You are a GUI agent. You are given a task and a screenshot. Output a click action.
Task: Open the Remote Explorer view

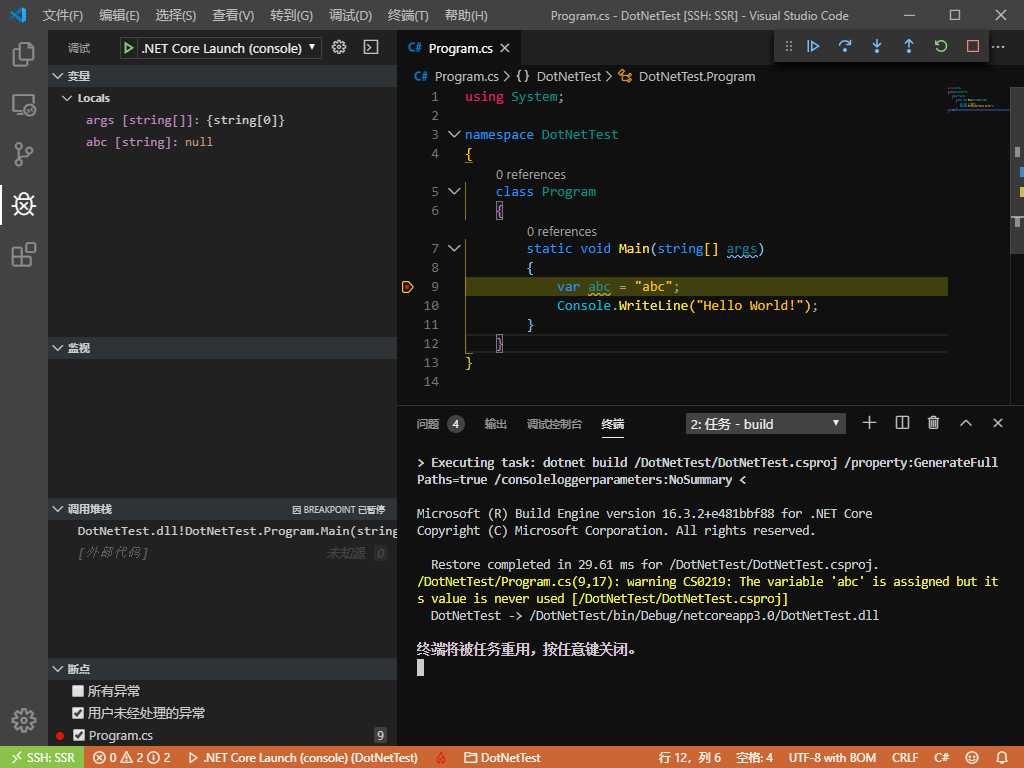pos(24,104)
